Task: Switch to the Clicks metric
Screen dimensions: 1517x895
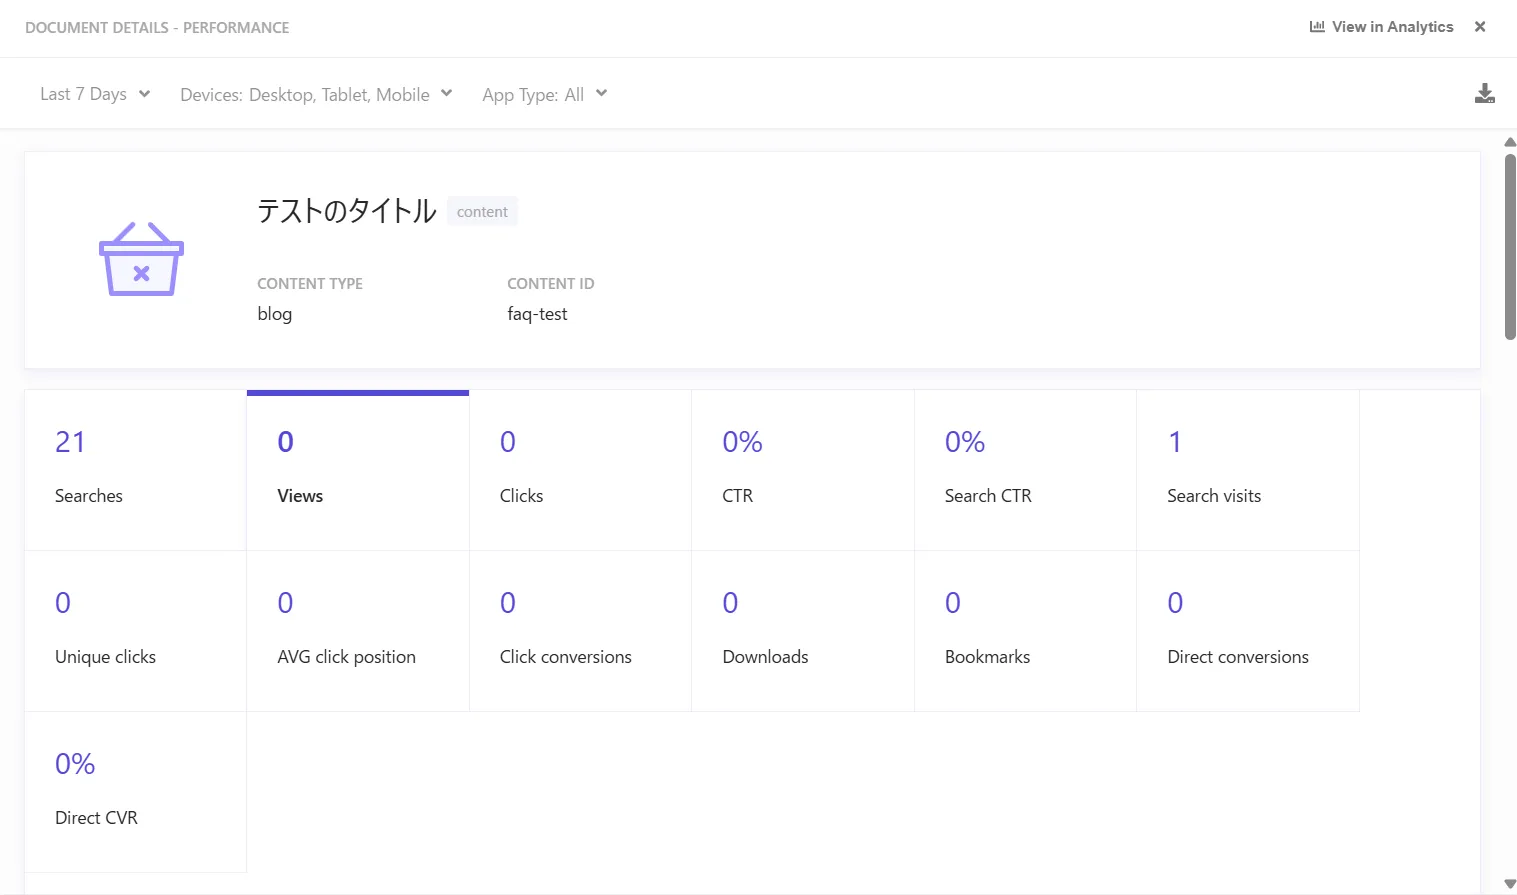Action: (x=580, y=470)
